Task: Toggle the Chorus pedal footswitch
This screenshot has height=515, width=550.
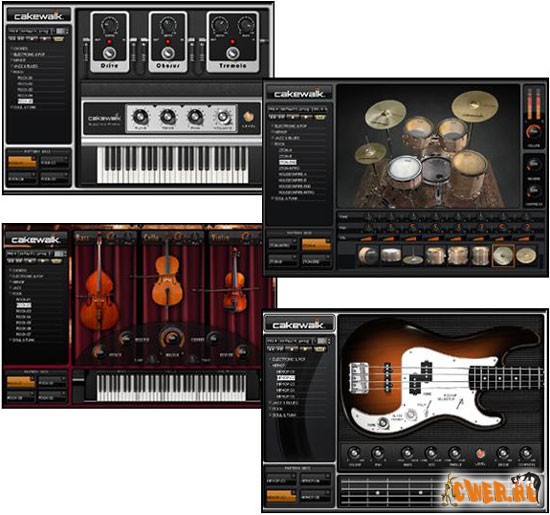Action: 167,53
